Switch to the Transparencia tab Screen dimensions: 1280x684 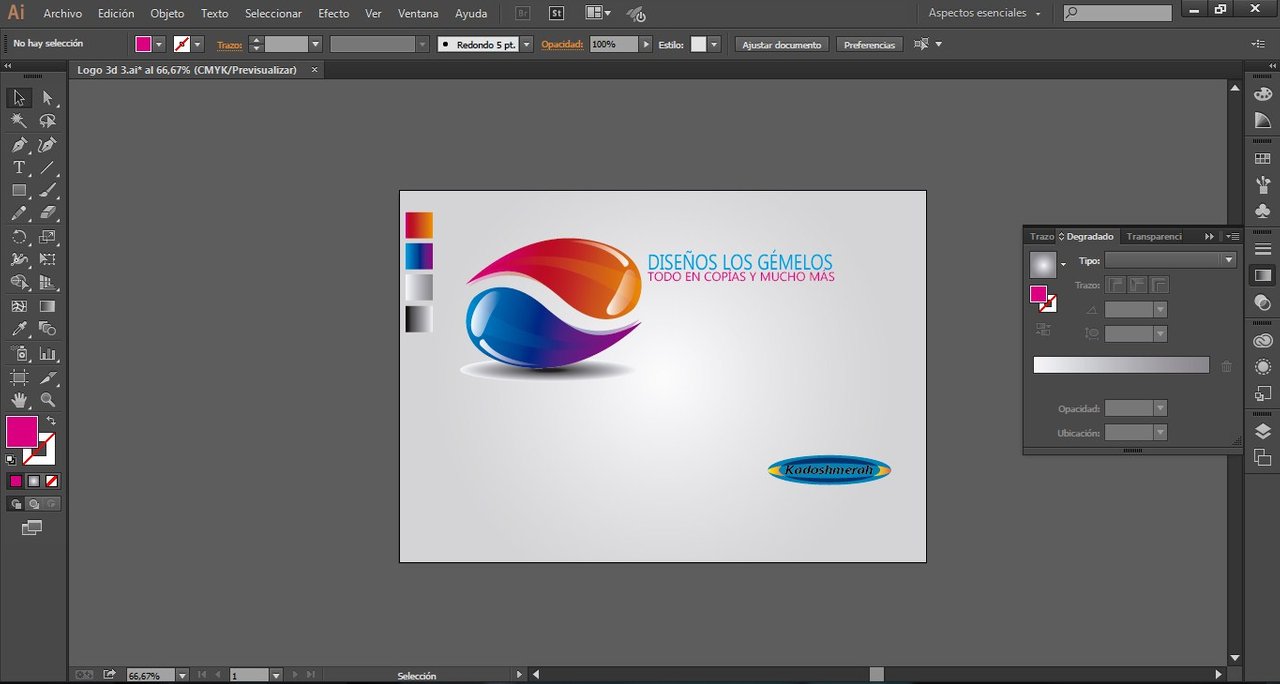click(x=1154, y=237)
